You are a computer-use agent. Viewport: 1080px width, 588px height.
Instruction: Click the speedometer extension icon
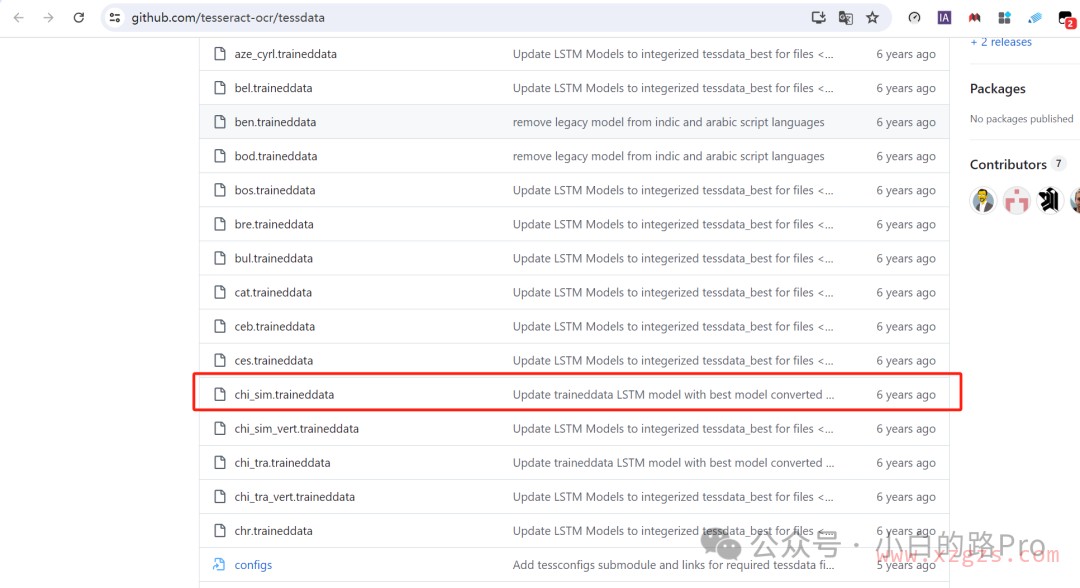pos(914,18)
